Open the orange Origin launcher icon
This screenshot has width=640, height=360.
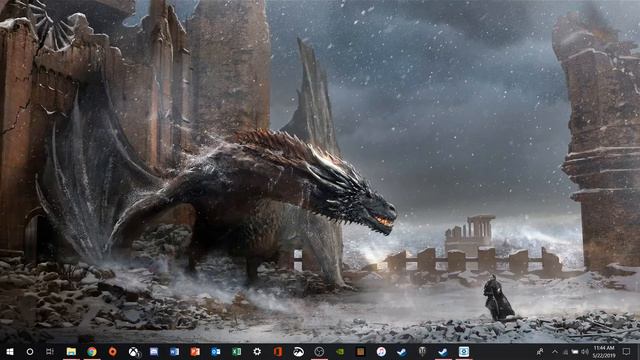[113, 351]
